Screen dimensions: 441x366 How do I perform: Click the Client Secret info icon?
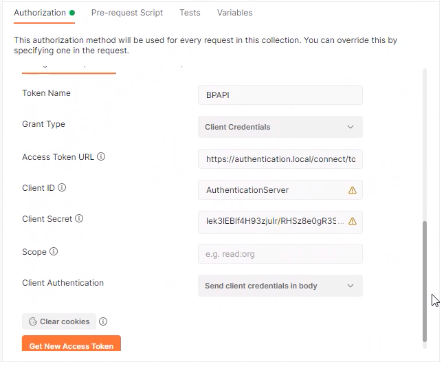(x=79, y=218)
